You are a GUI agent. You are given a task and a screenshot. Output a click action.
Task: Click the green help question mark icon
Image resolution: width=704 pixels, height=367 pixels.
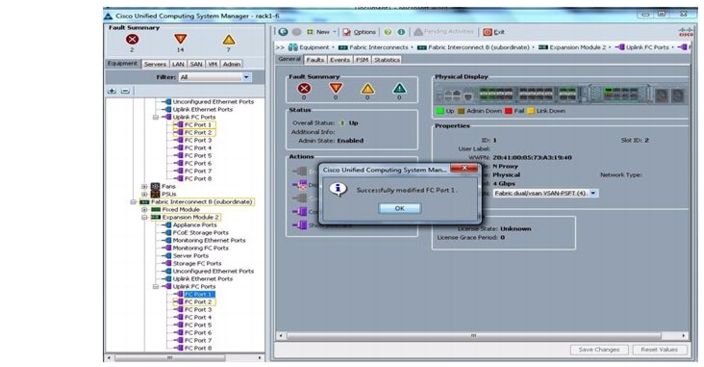tap(388, 32)
